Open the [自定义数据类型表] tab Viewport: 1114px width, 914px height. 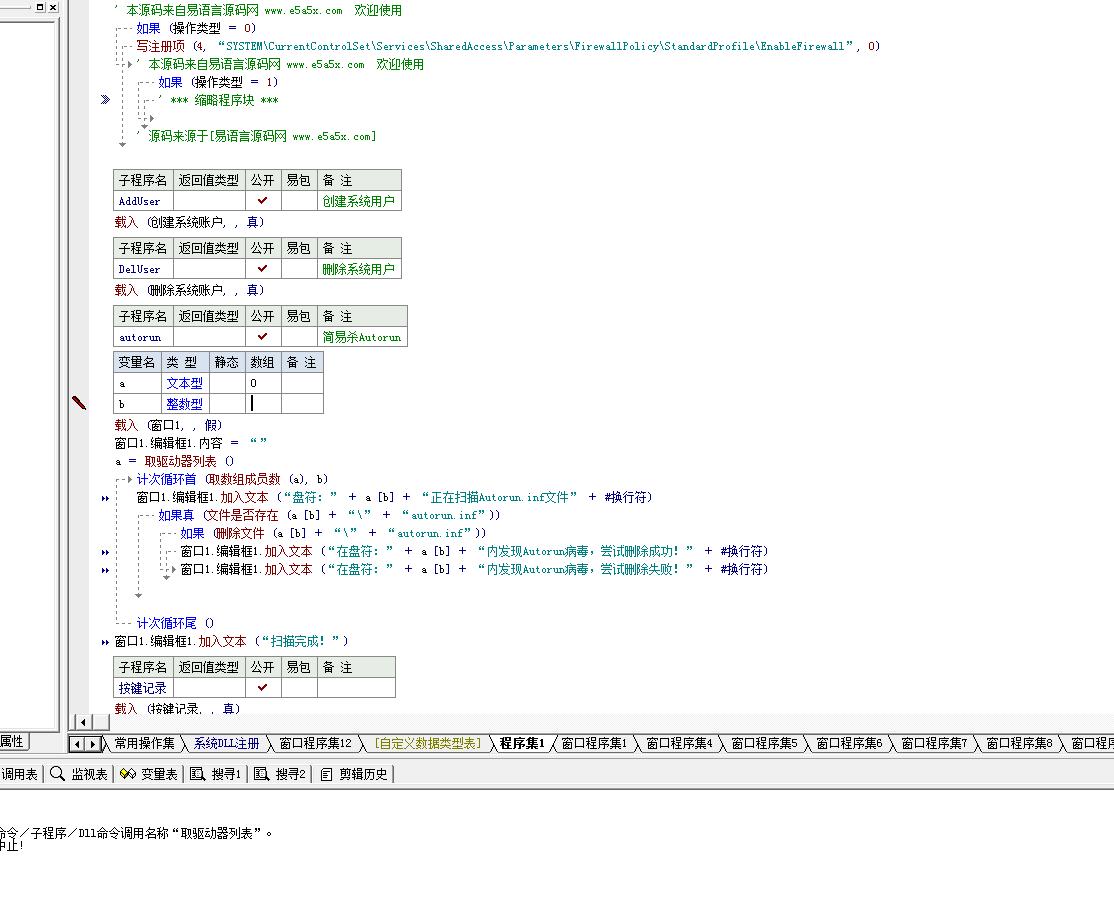[x=428, y=743]
